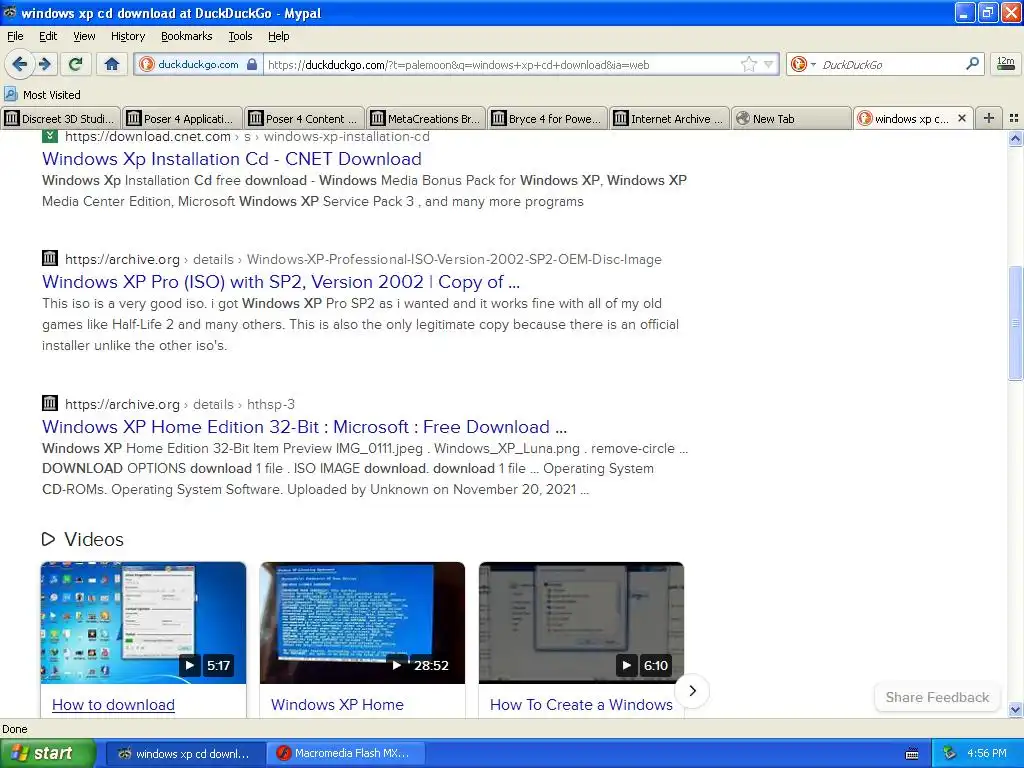Switch to the New Tab tab
1024x768 pixels.
click(791, 118)
